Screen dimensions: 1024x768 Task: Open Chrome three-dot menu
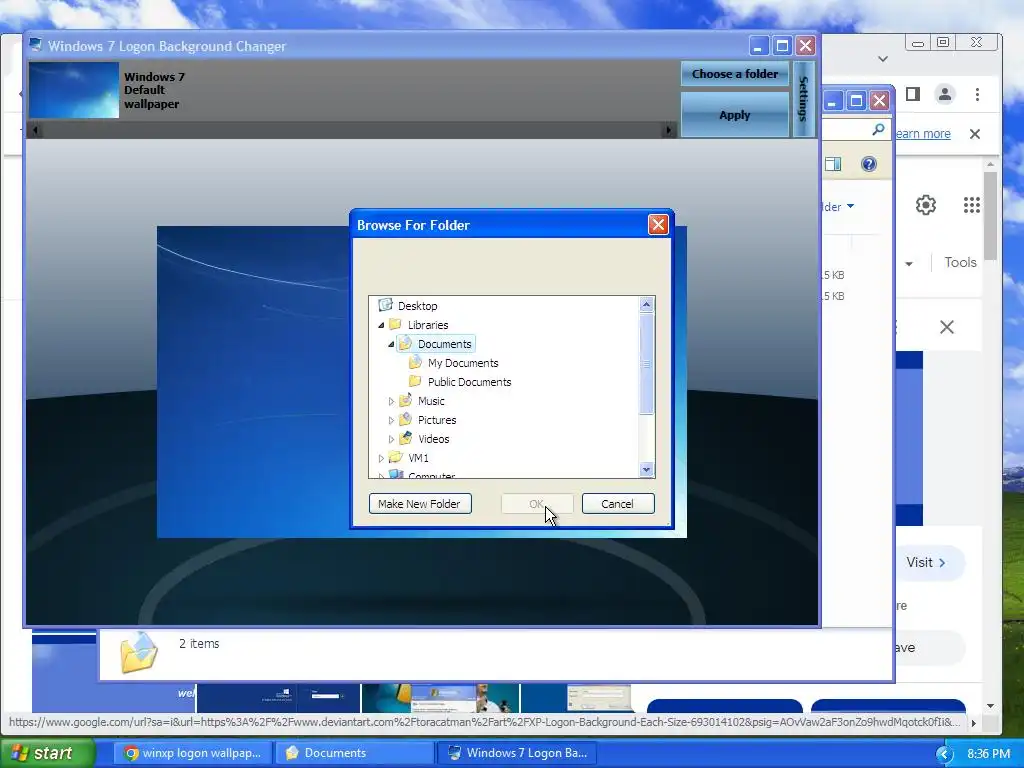pyautogui.click(x=977, y=94)
